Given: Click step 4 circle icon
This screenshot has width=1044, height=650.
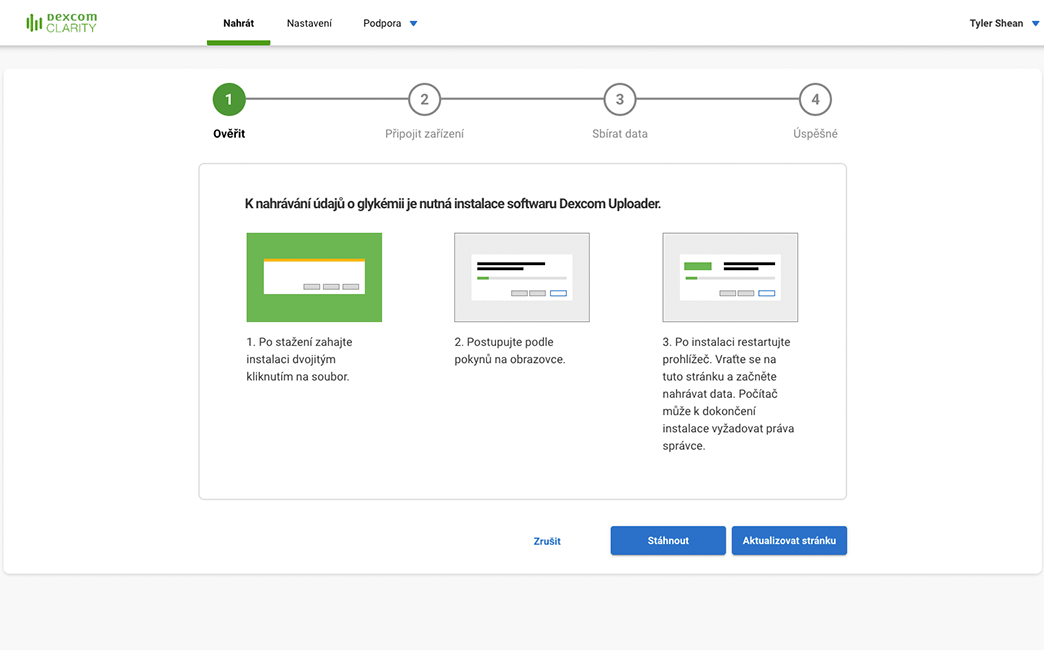Looking at the screenshot, I should click(x=815, y=100).
